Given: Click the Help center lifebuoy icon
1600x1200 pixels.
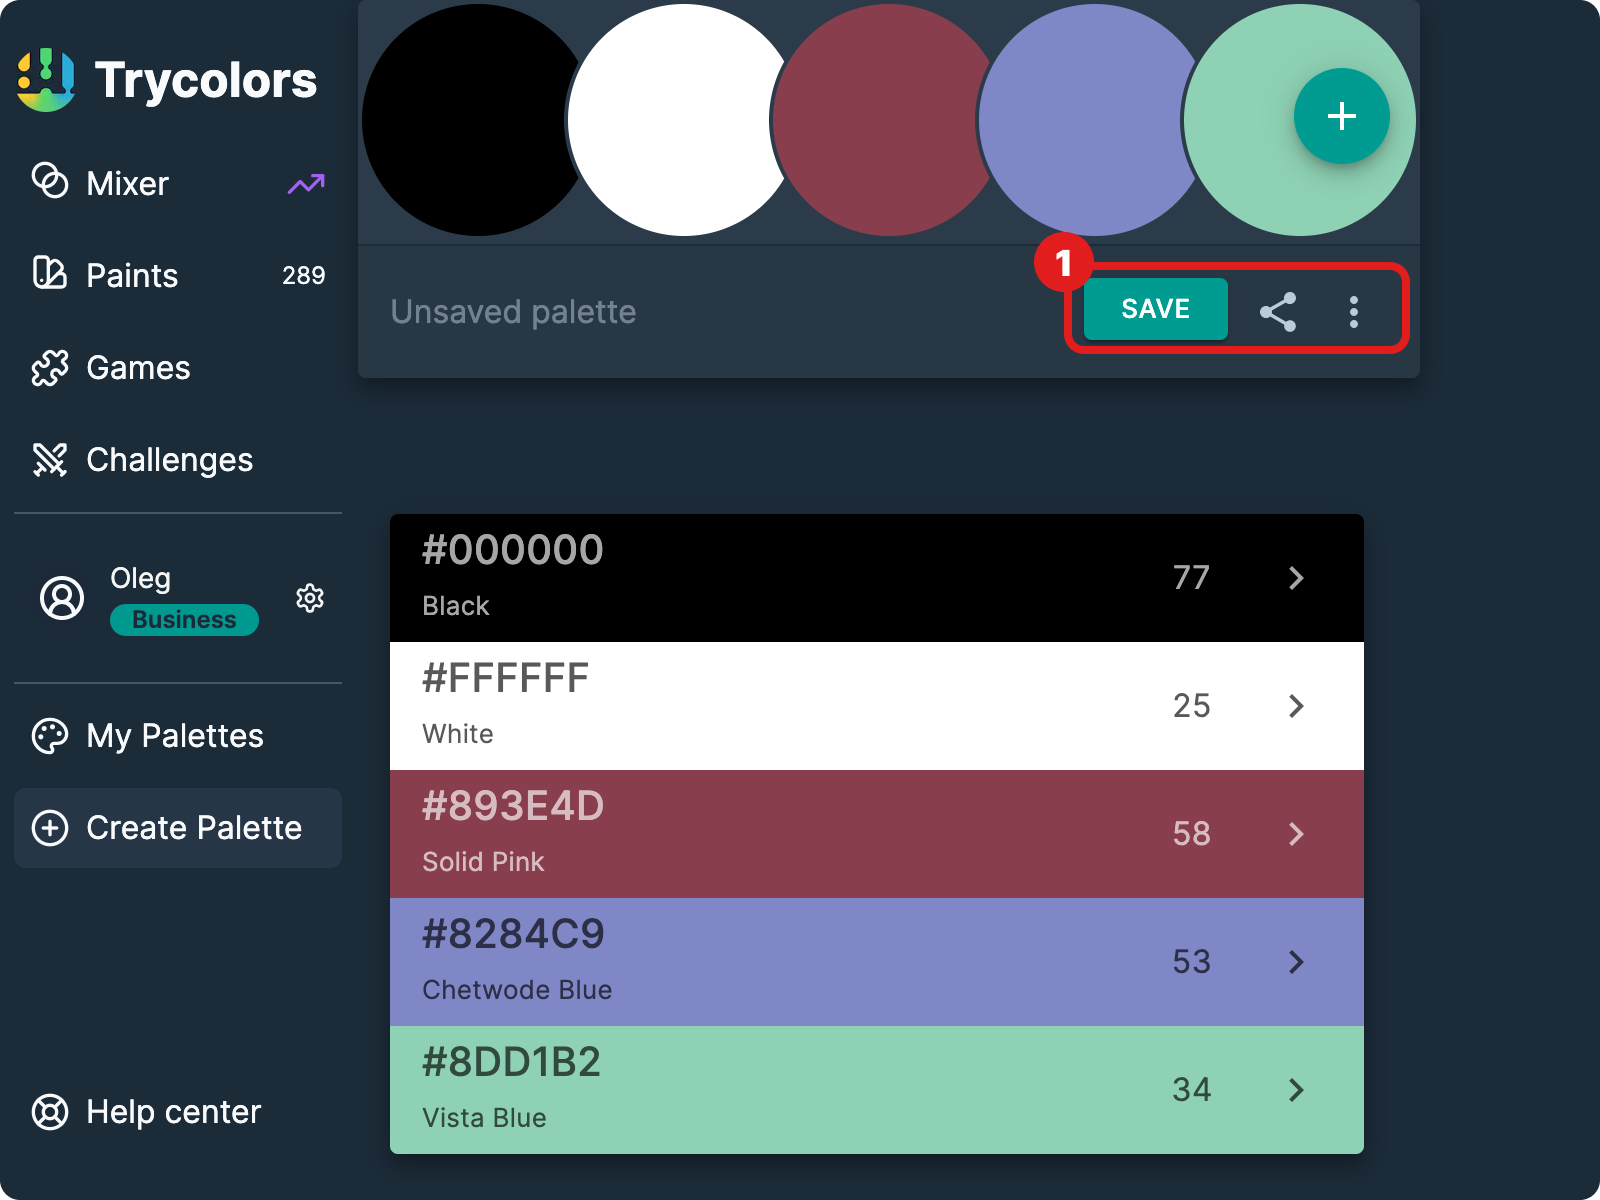Looking at the screenshot, I should (x=50, y=1112).
